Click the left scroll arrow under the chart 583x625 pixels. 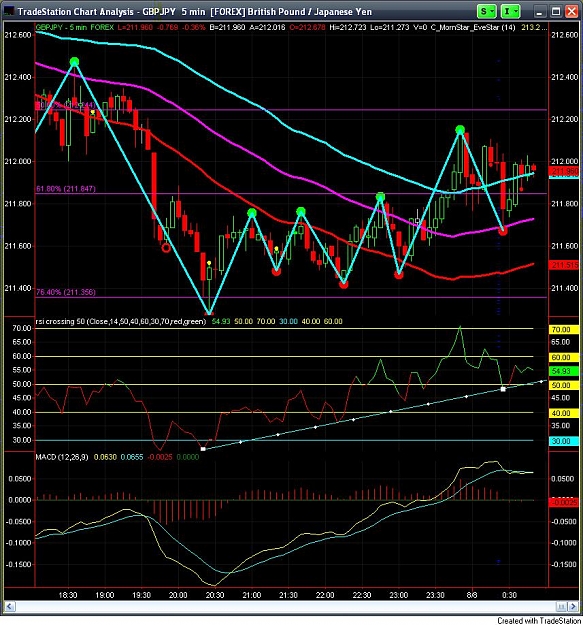click(10, 607)
